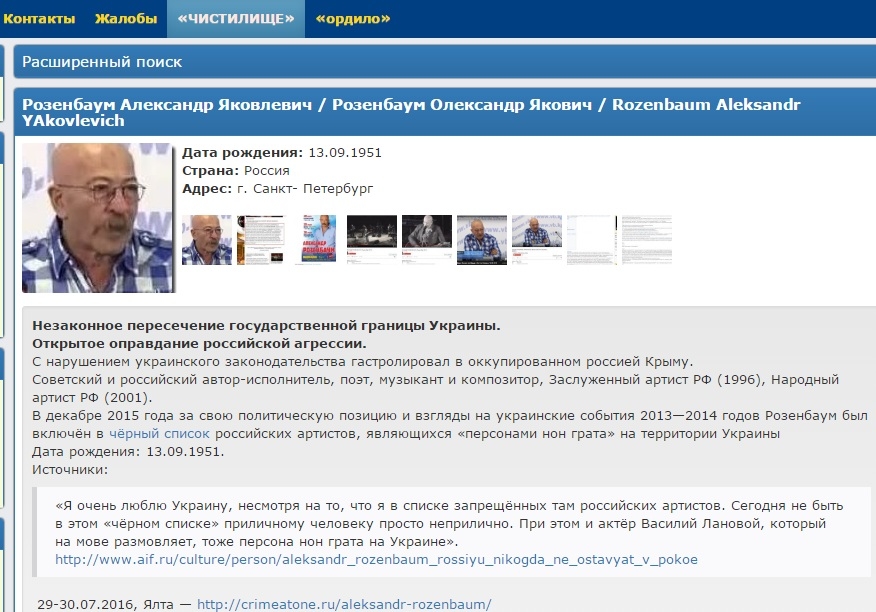Open the crimeatone.ru Ялта link
The image size is (876, 612).
344,604
